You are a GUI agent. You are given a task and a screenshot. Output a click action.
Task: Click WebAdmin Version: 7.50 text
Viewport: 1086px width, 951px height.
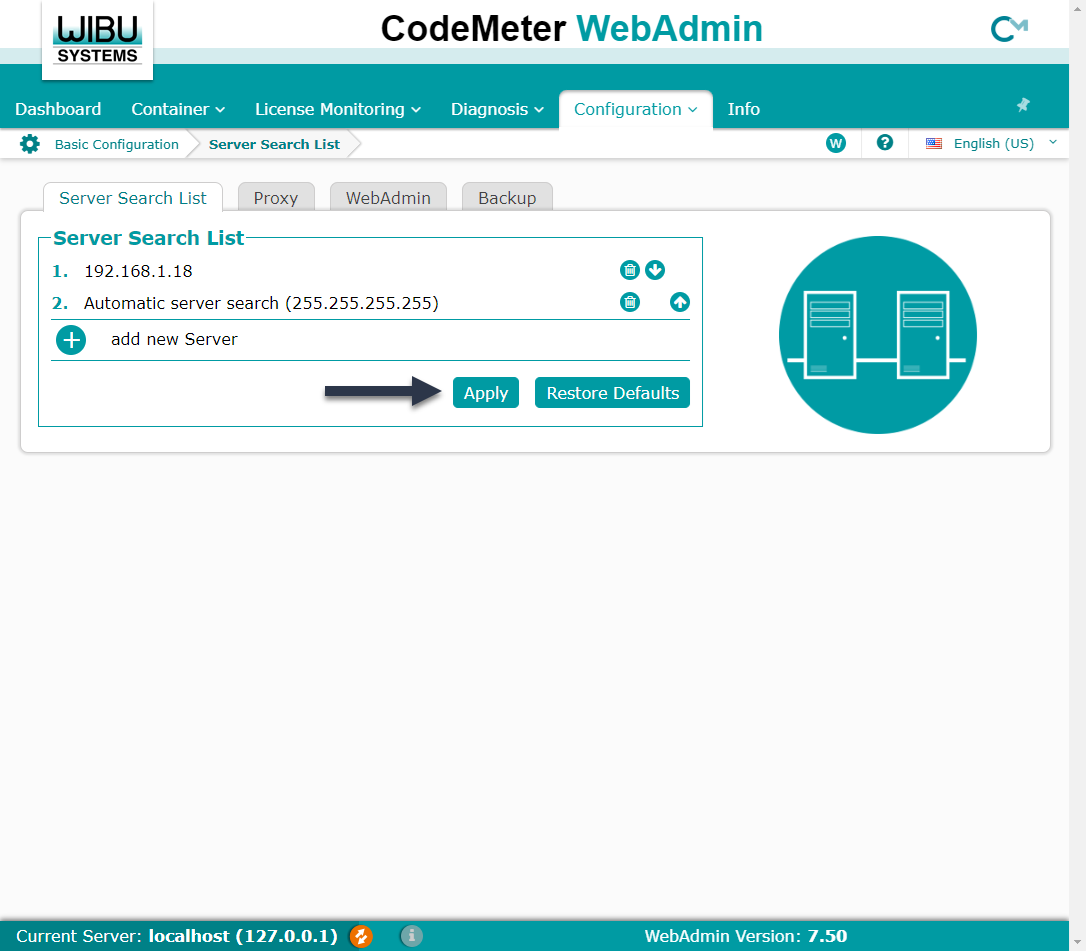tap(745, 936)
